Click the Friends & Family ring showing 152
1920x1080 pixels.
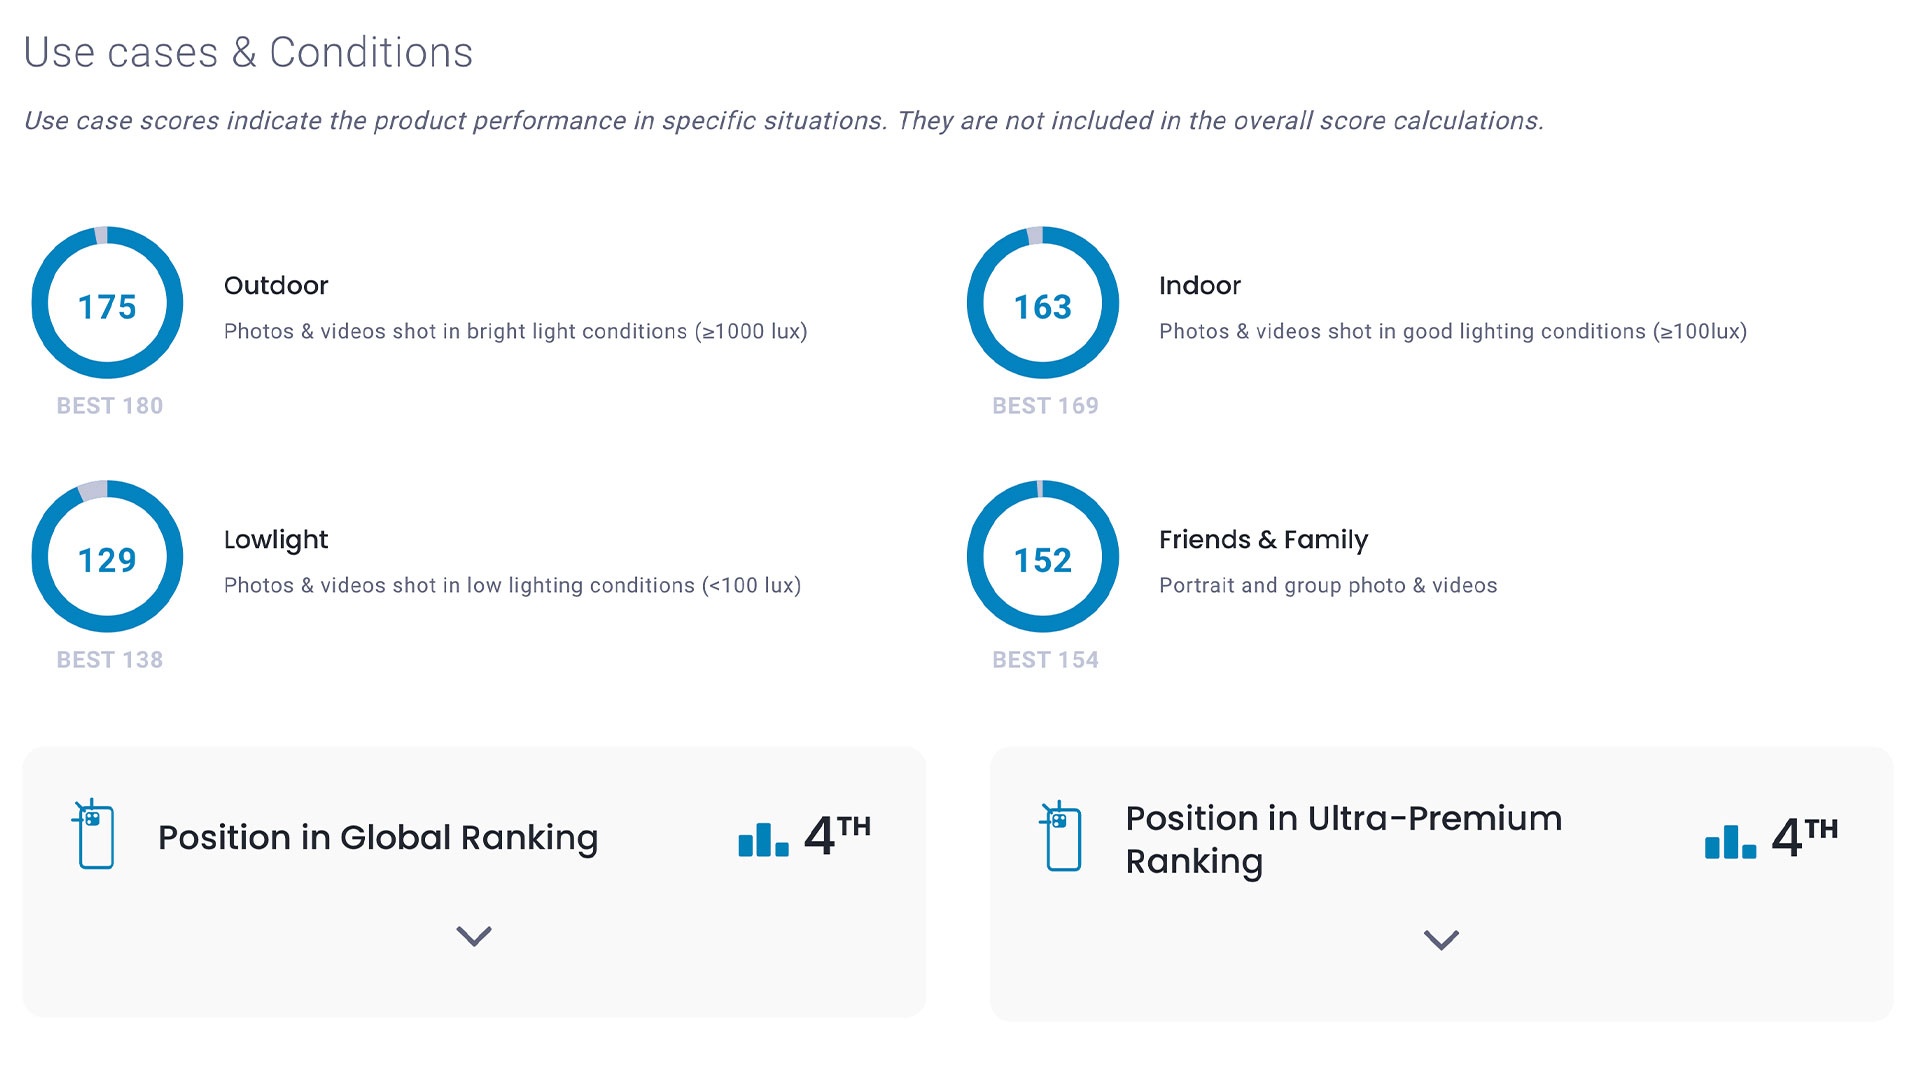(x=1043, y=557)
